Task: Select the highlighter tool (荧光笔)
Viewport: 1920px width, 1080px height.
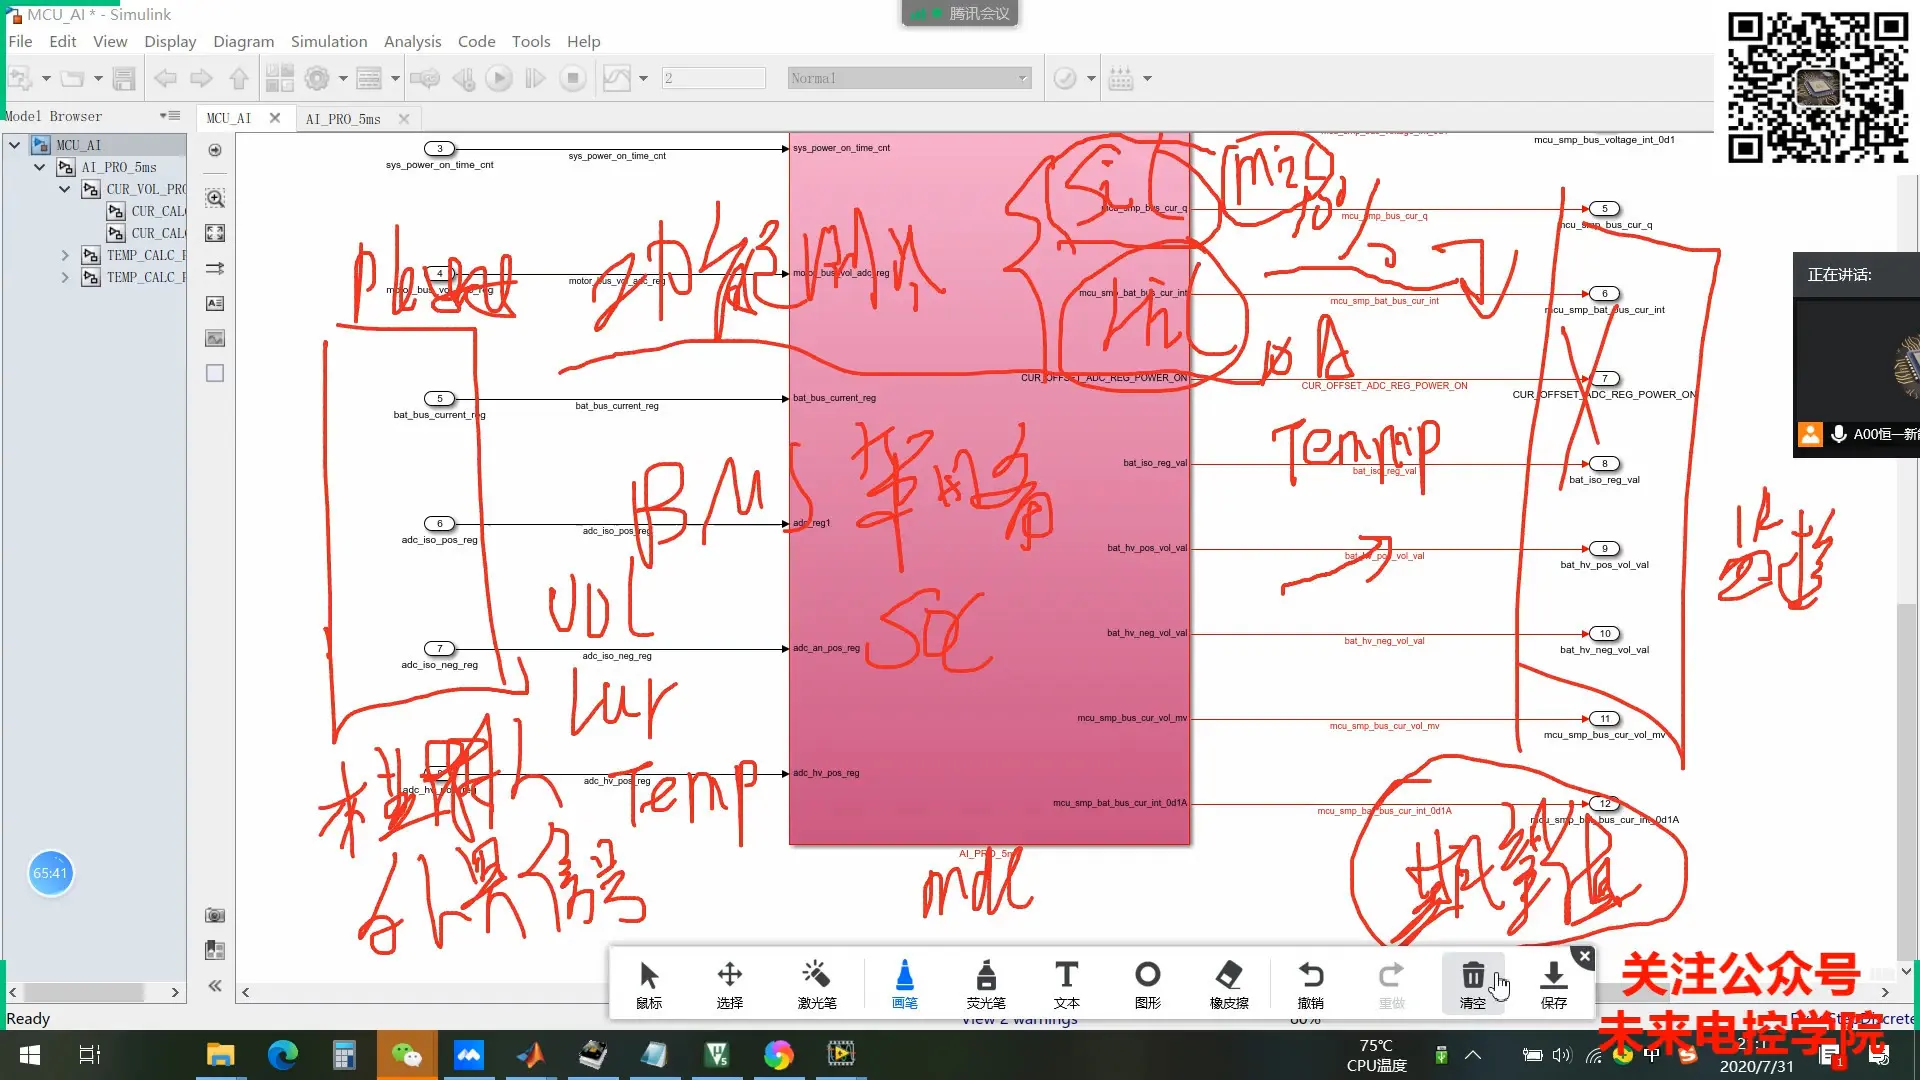Action: pyautogui.click(x=985, y=984)
